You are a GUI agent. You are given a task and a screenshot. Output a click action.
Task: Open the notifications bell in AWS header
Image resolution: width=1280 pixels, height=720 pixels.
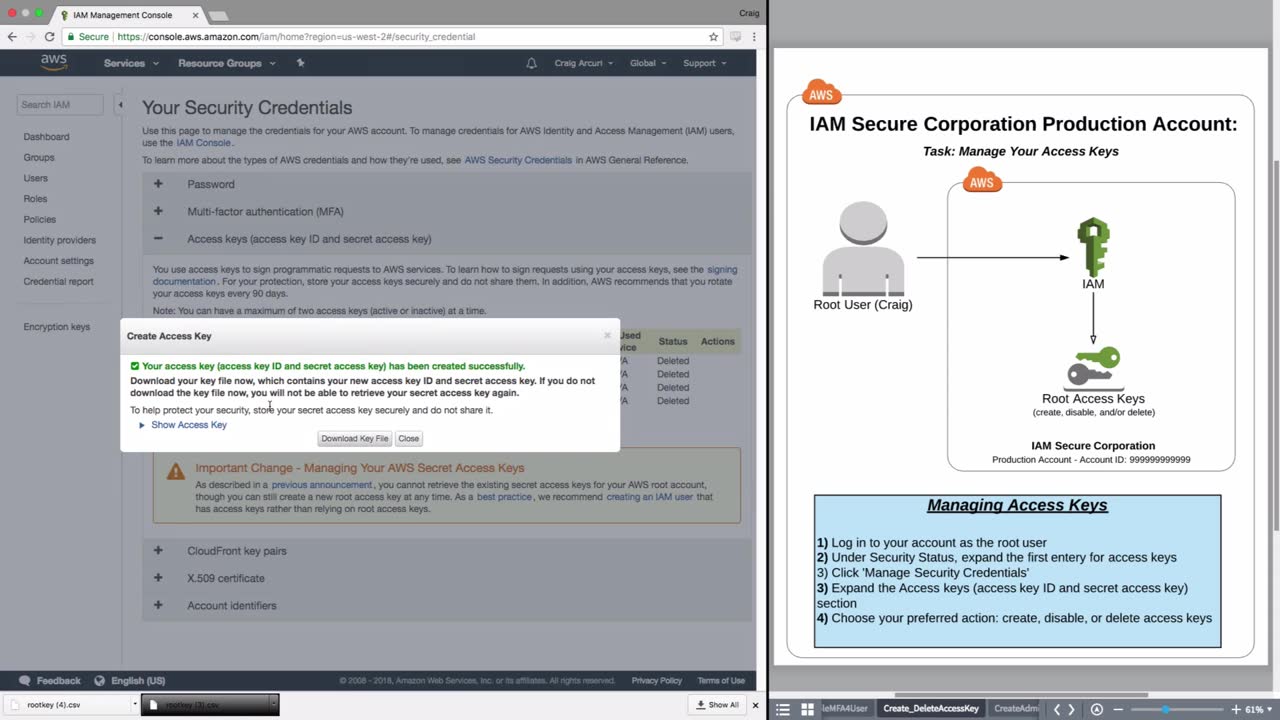pos(531,63)
